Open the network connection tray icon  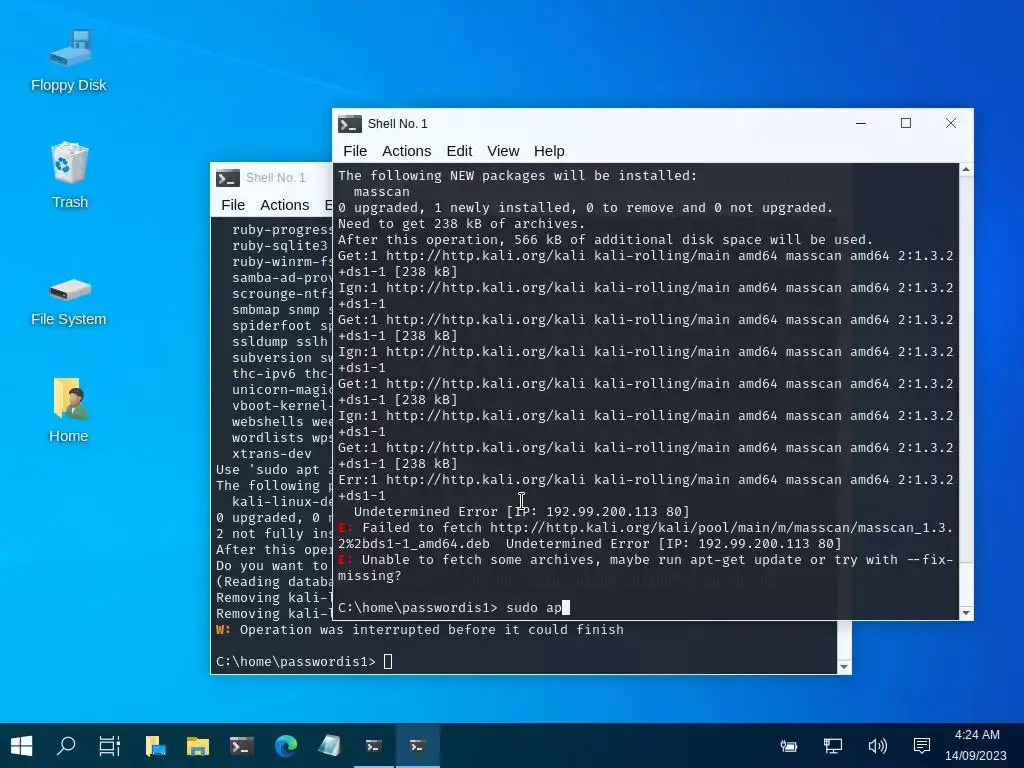[833, 746]
